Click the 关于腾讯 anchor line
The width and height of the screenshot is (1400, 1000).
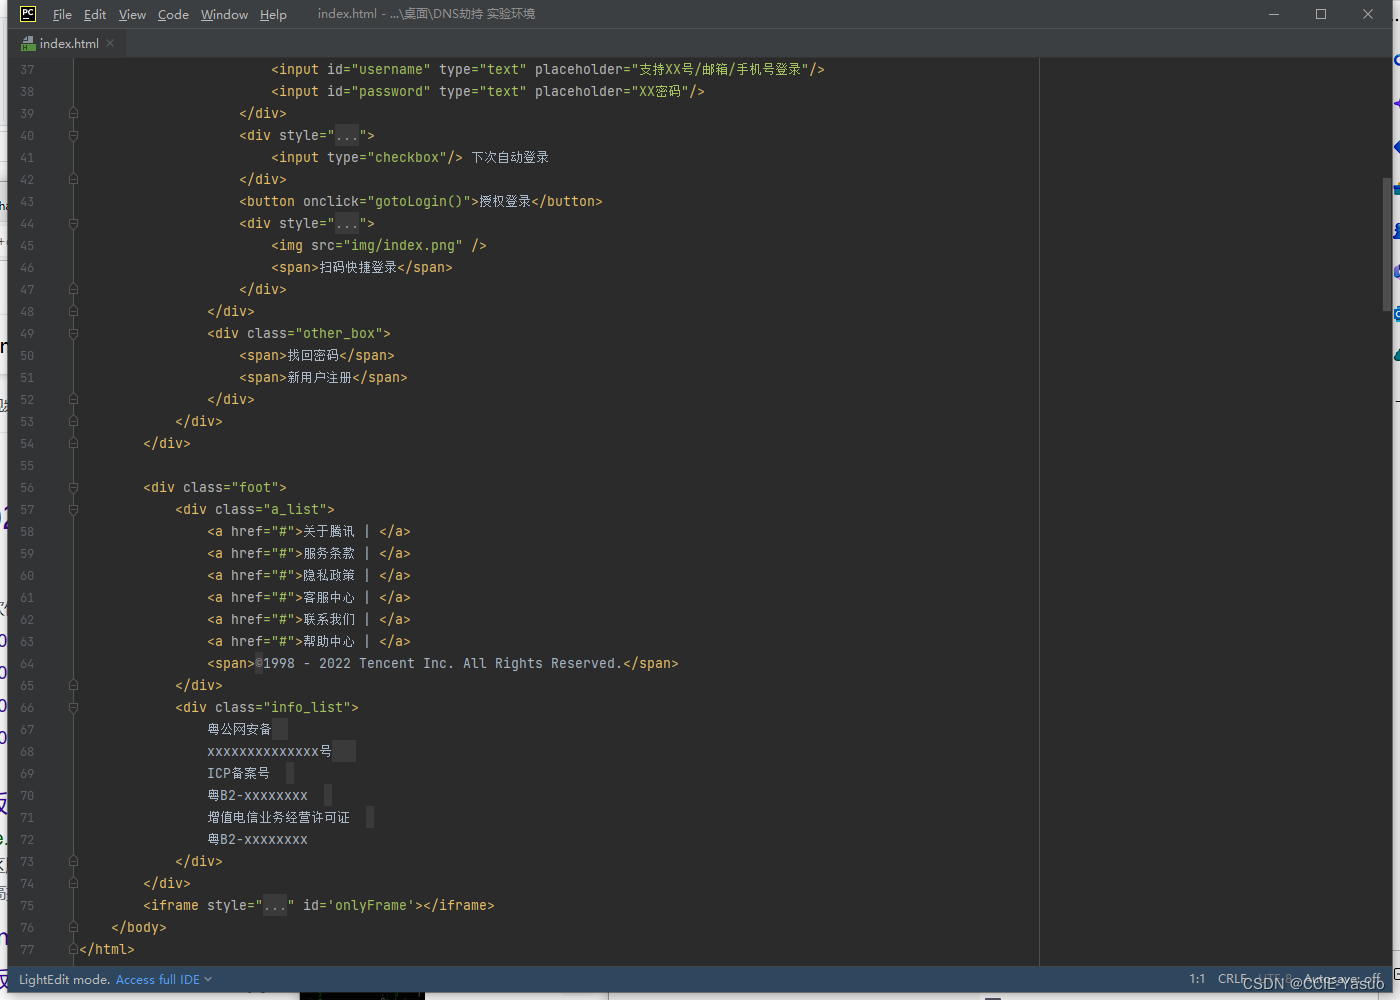tap(308, 531)
